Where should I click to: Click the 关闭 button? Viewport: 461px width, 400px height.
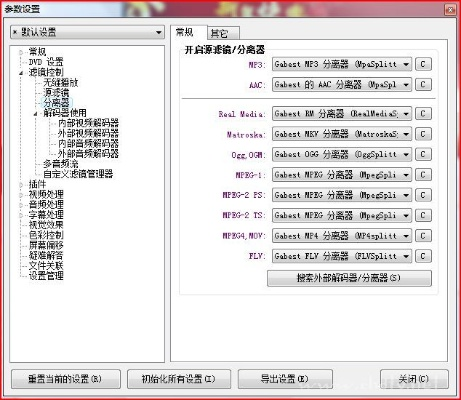click(414, 379)
